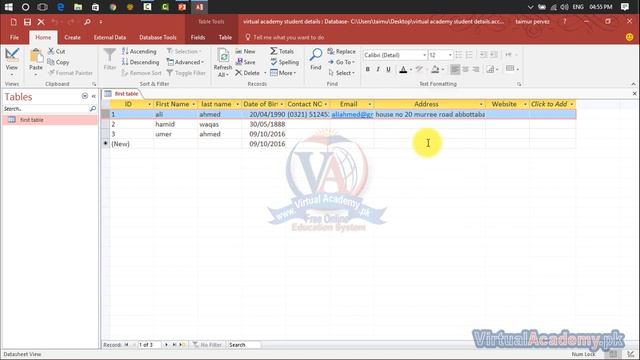
Task: Align text right
Action: (x=476, y=69)
